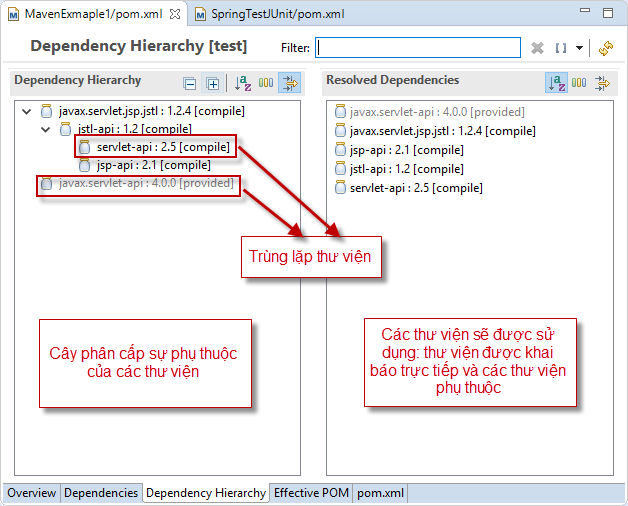Collapse all in Dependency Hierarchy panel

190,83
